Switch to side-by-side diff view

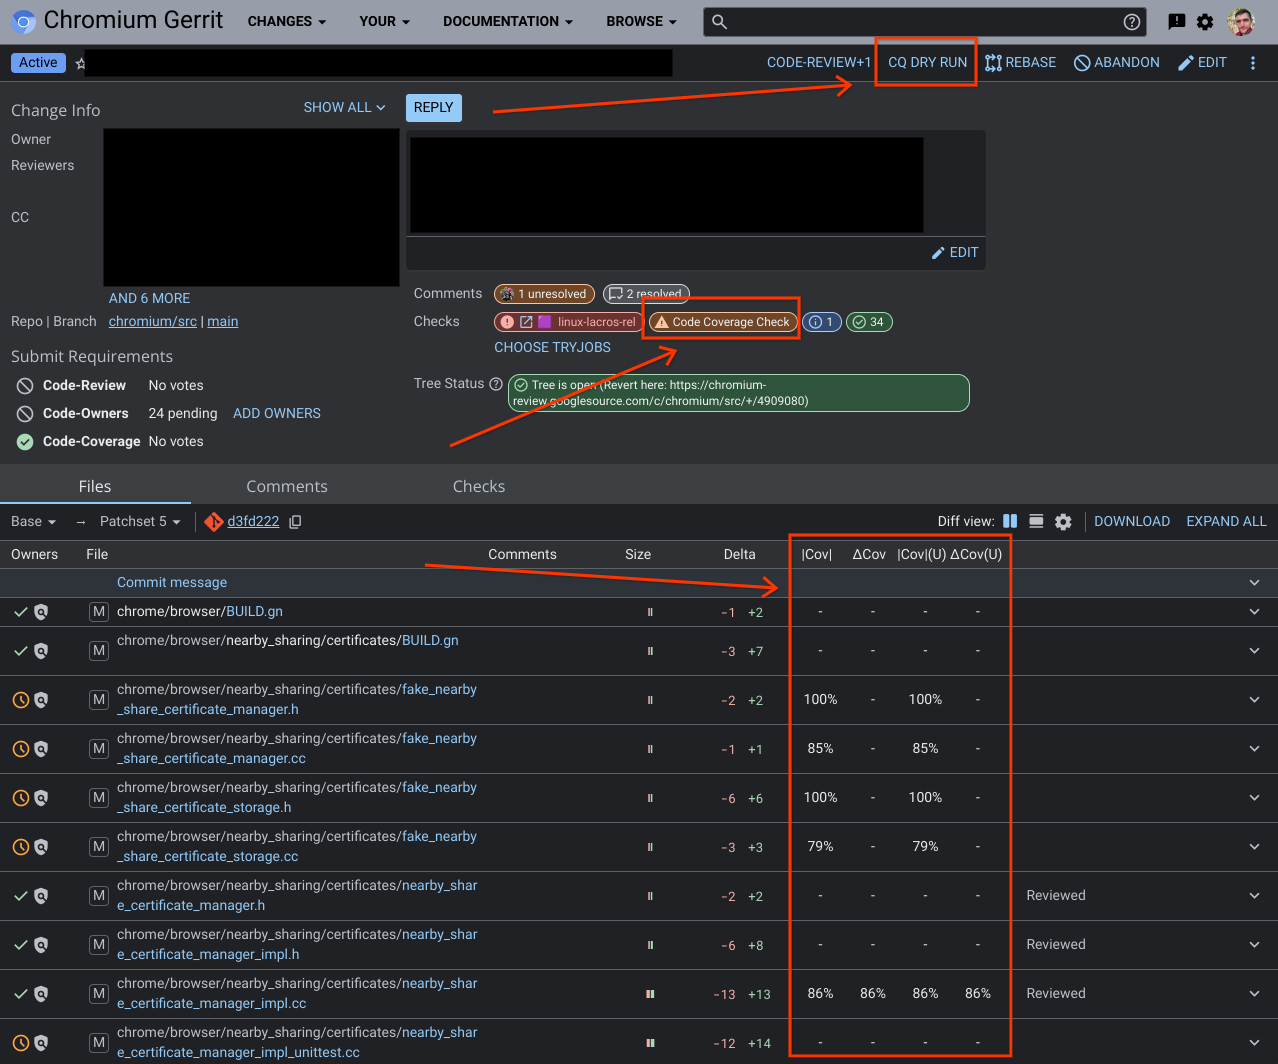1010,521
